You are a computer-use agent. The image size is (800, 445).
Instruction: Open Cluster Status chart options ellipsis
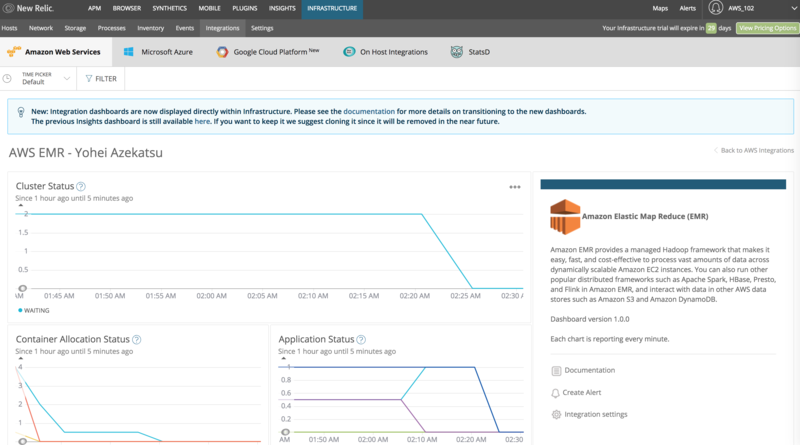[515, 187]
